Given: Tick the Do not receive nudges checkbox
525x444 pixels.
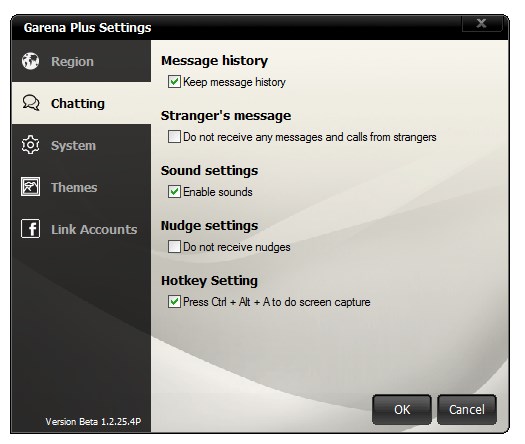Looking at the screenshot, I should [174, 246].
